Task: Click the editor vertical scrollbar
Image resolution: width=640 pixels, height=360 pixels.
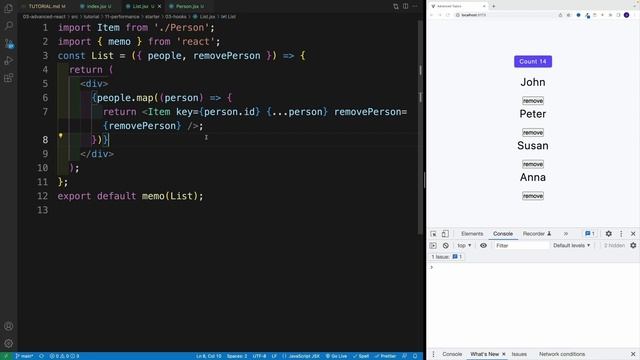Action: pos(420,127)
